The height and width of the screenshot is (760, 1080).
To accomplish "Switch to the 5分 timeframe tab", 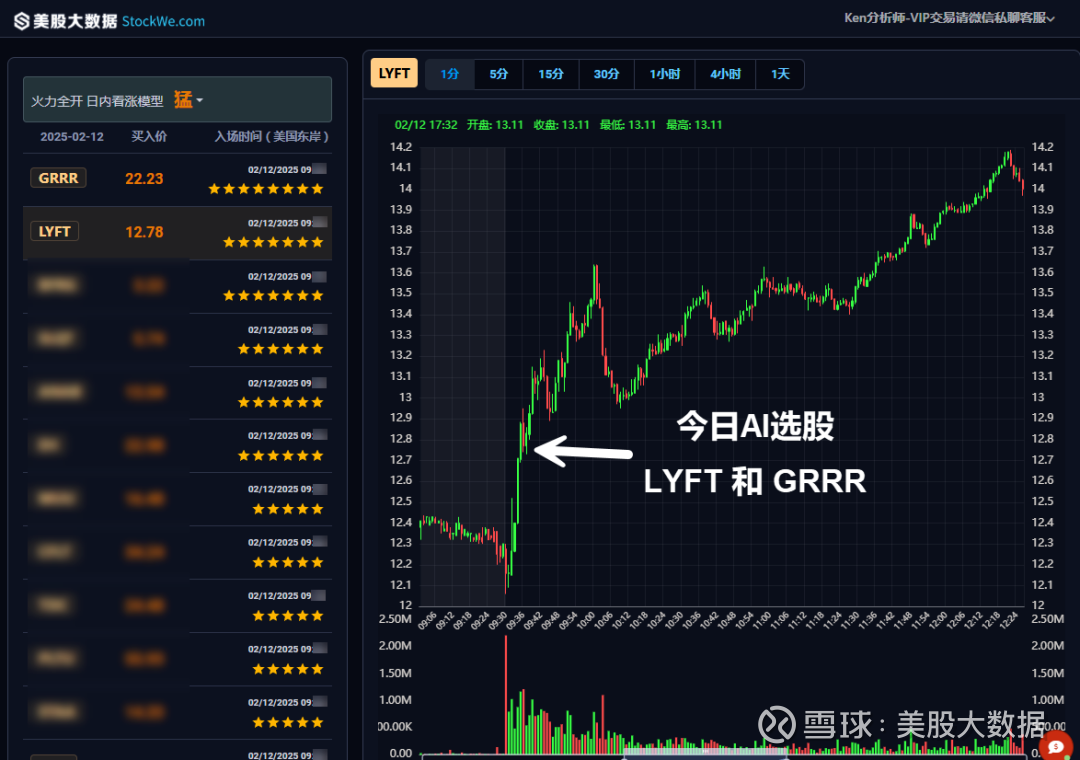I will (499, 74).
